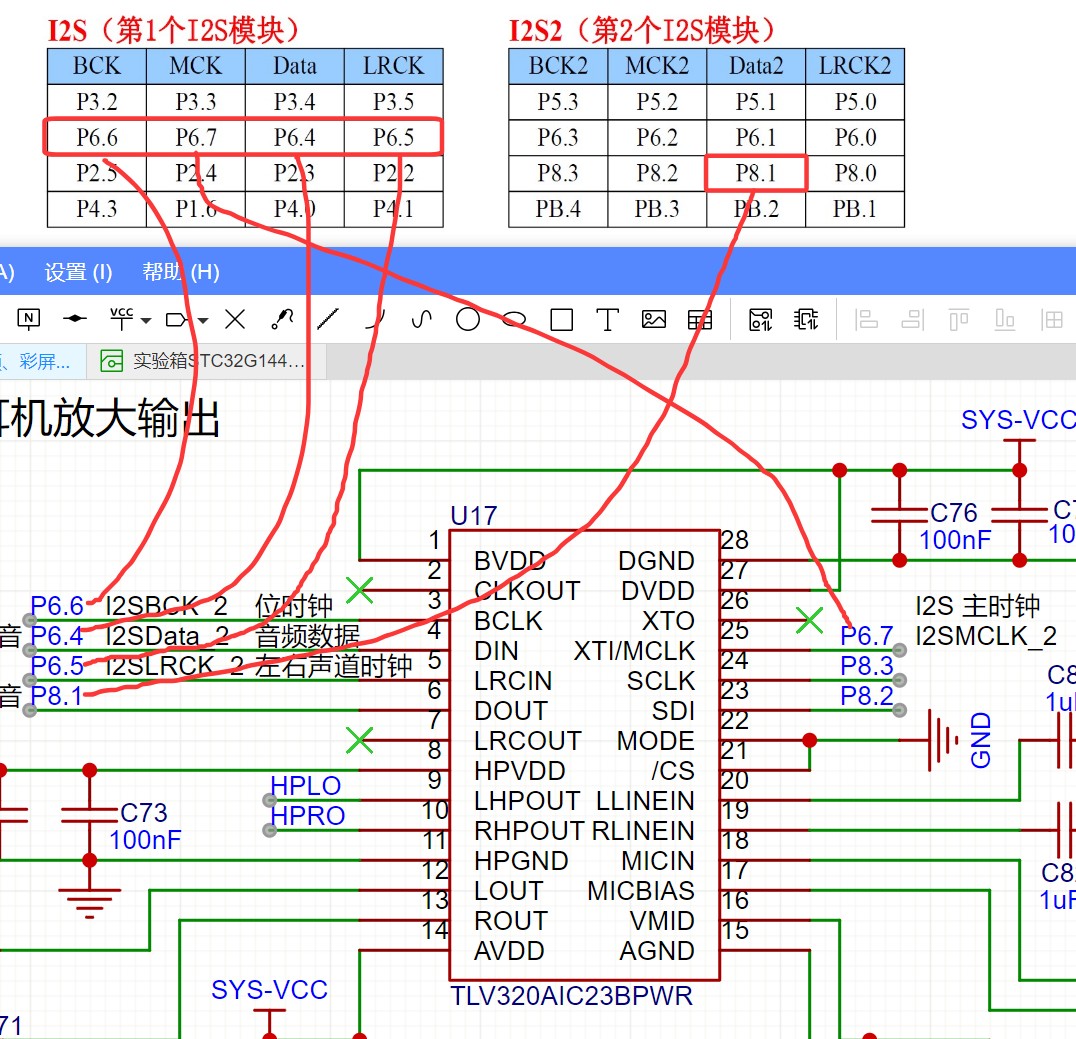
Task: Open the 设置 (I) menu
Action: 78,272
